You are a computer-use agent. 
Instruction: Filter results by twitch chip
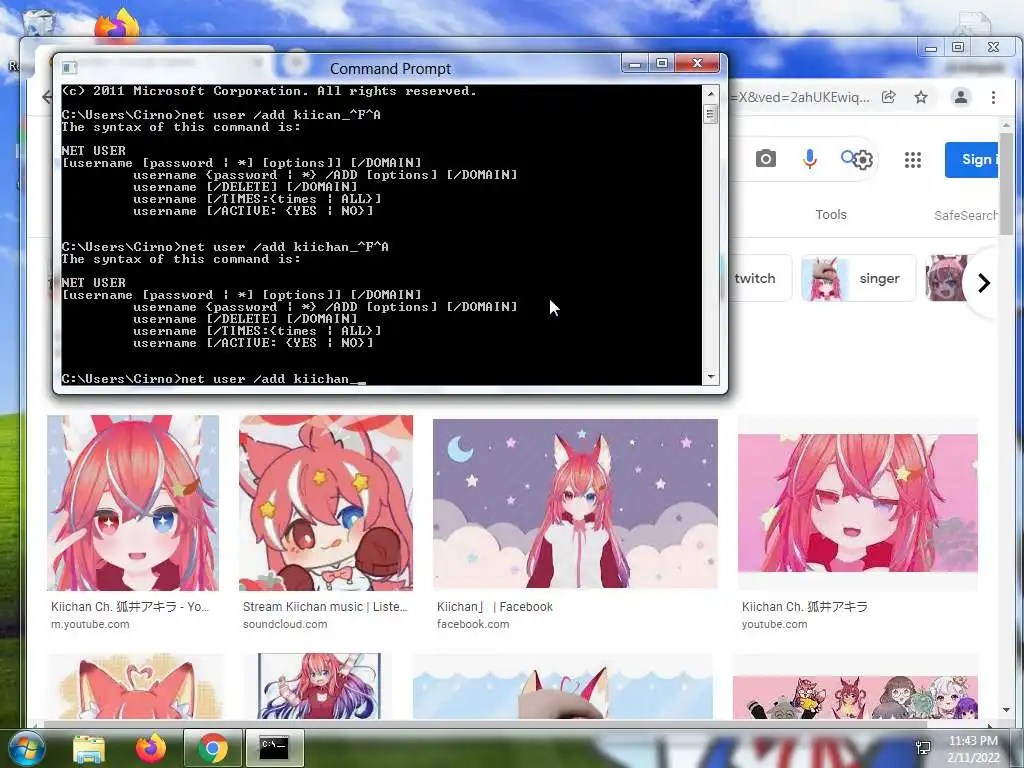tap(756, 278)
